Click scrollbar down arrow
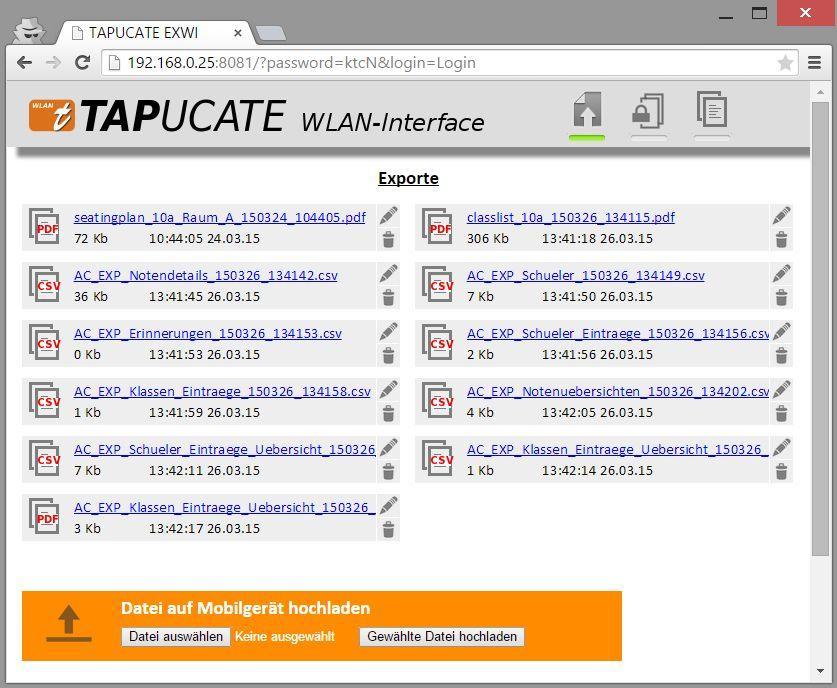Image resolution: width=837 pixels, height=688 pixels. [820, 671]
